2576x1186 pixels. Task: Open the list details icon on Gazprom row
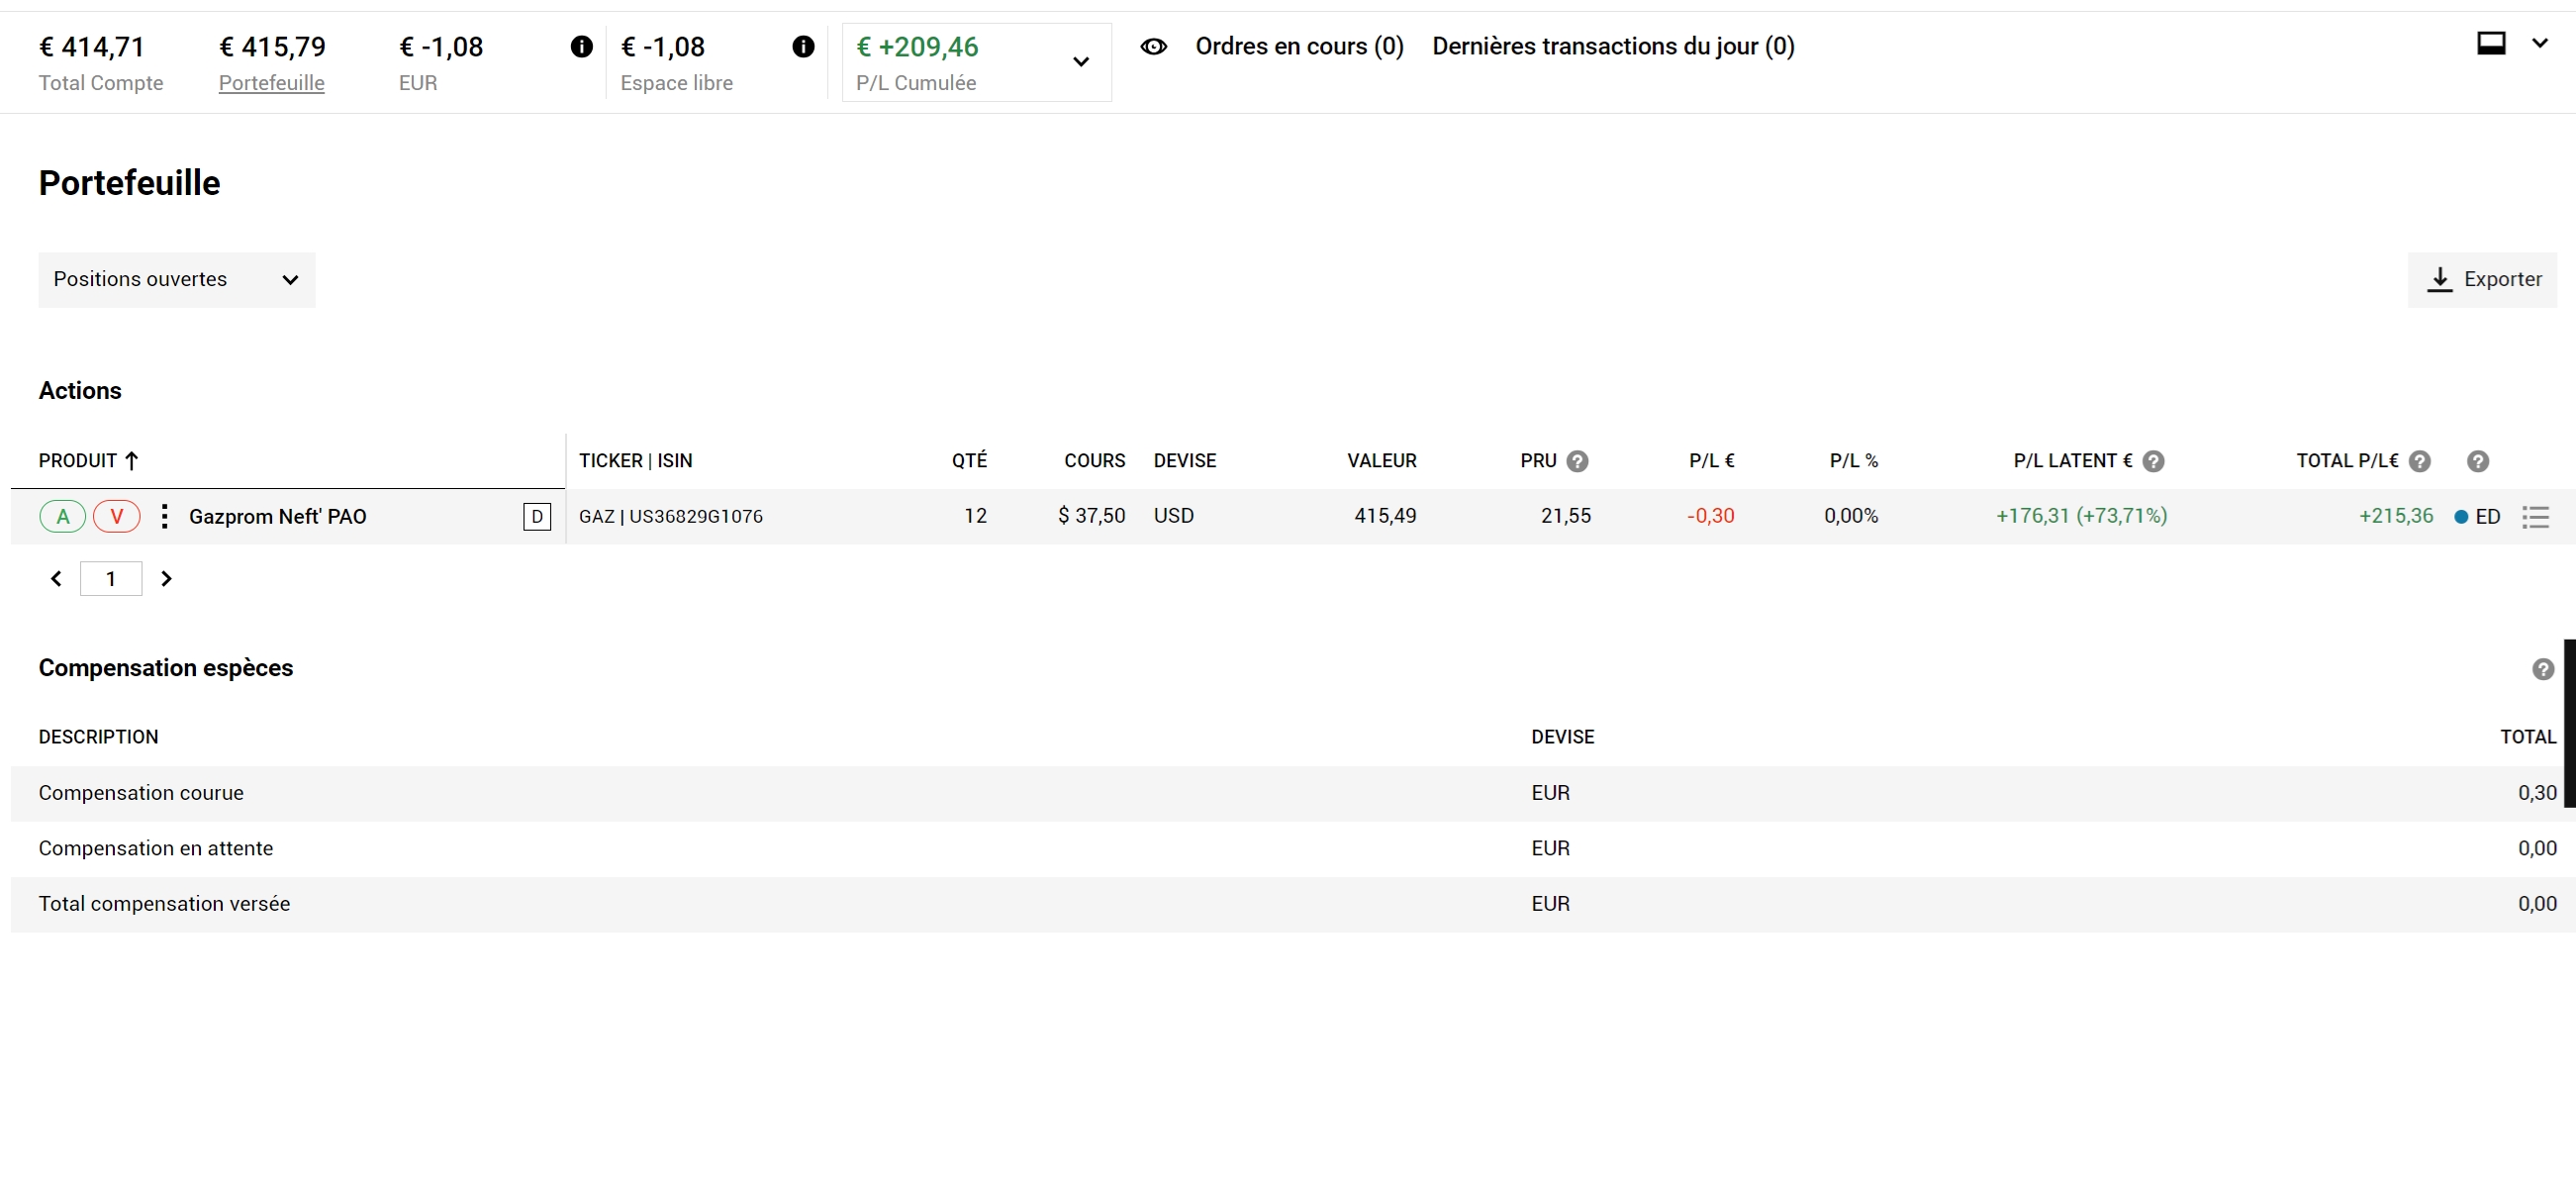tap(2535, 517)
